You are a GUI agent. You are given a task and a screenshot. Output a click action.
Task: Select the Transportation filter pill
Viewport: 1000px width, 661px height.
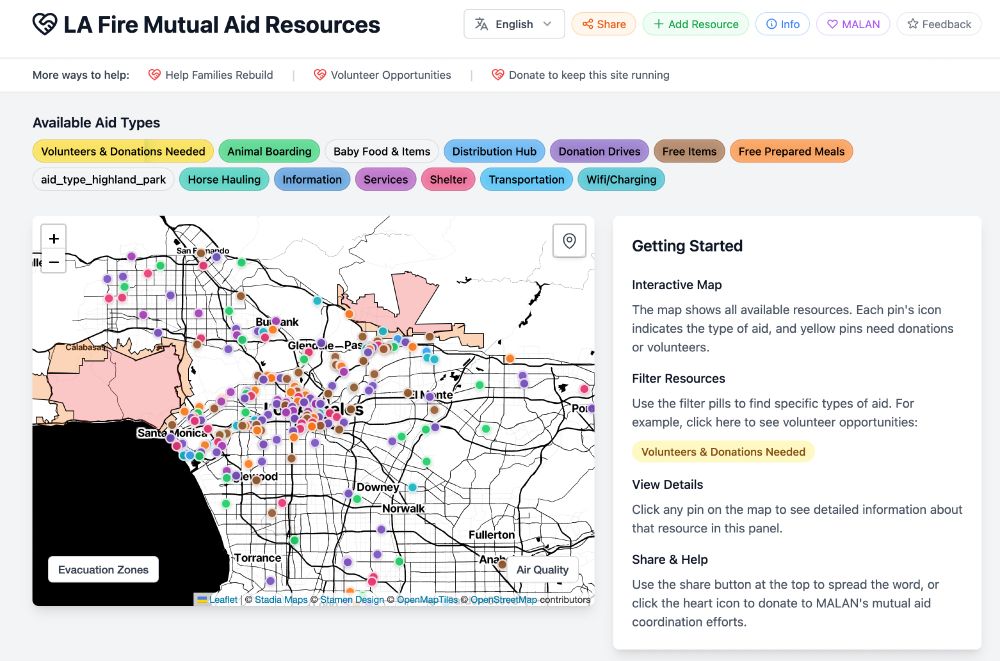[x=526, y=179]
